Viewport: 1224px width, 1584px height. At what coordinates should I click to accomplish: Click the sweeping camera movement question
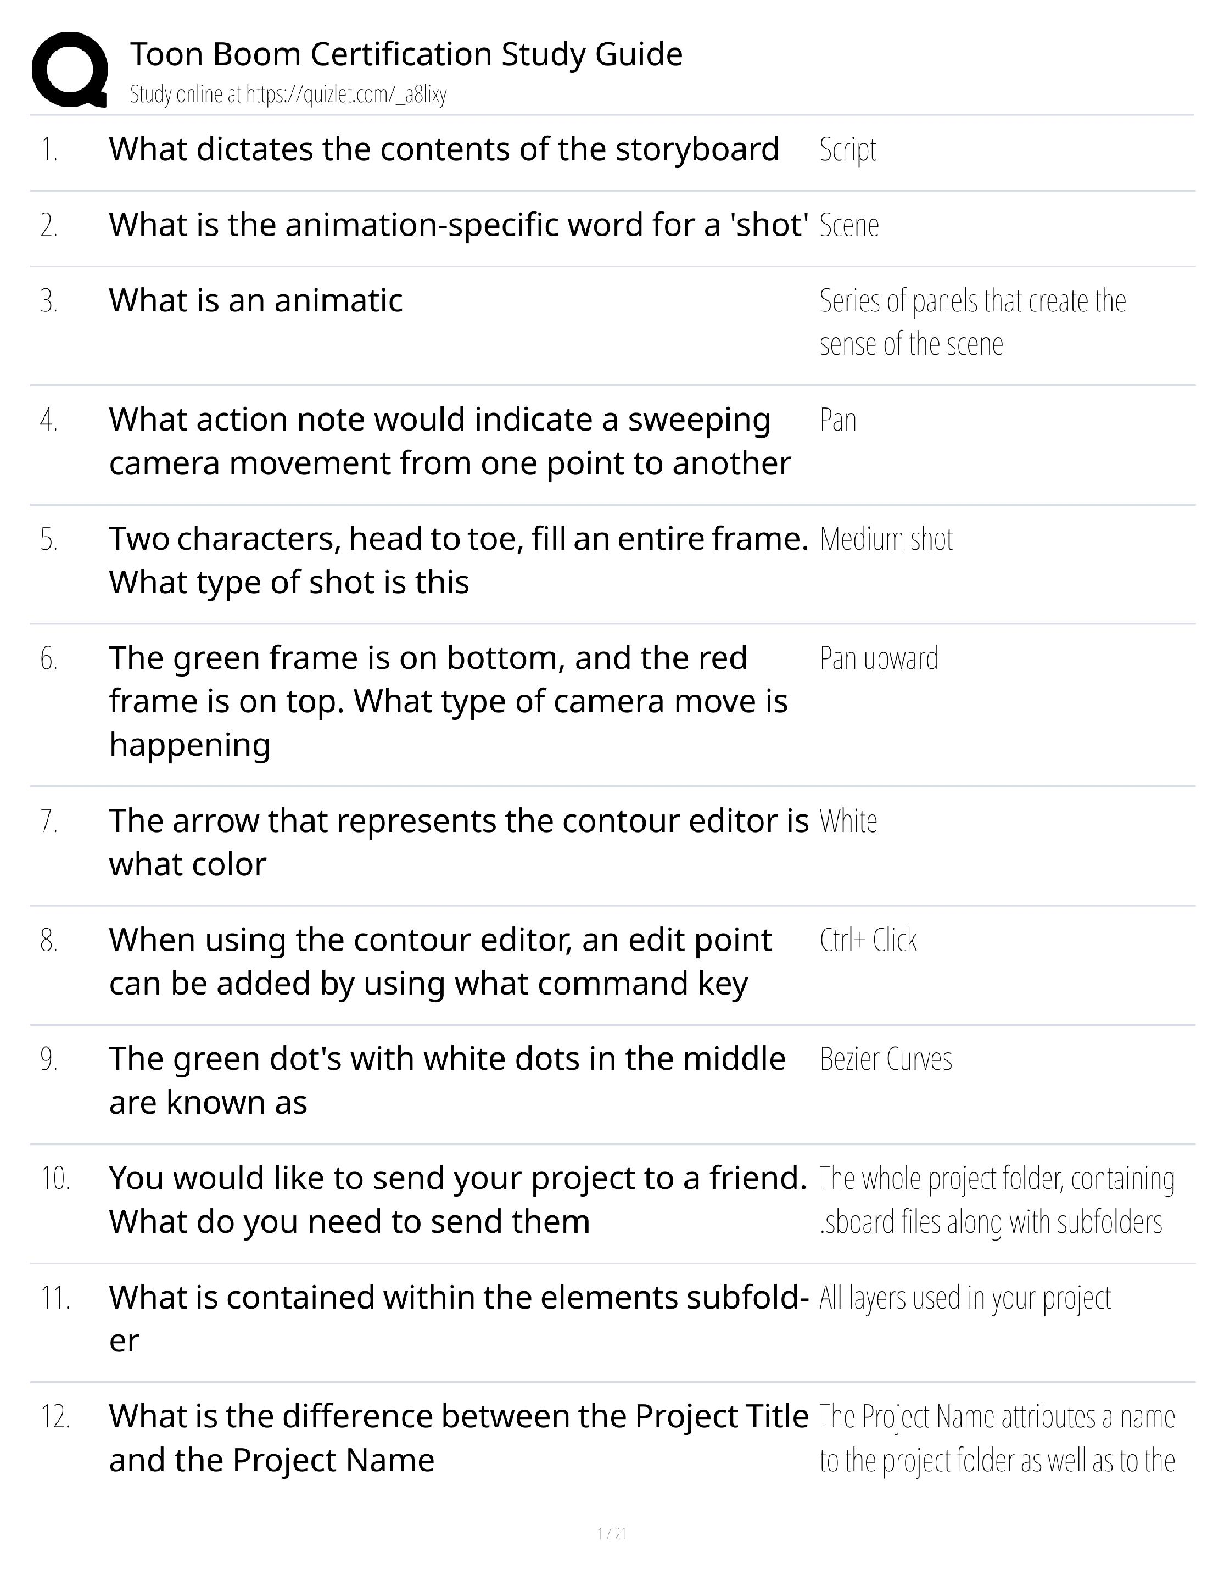pos(449,441)
